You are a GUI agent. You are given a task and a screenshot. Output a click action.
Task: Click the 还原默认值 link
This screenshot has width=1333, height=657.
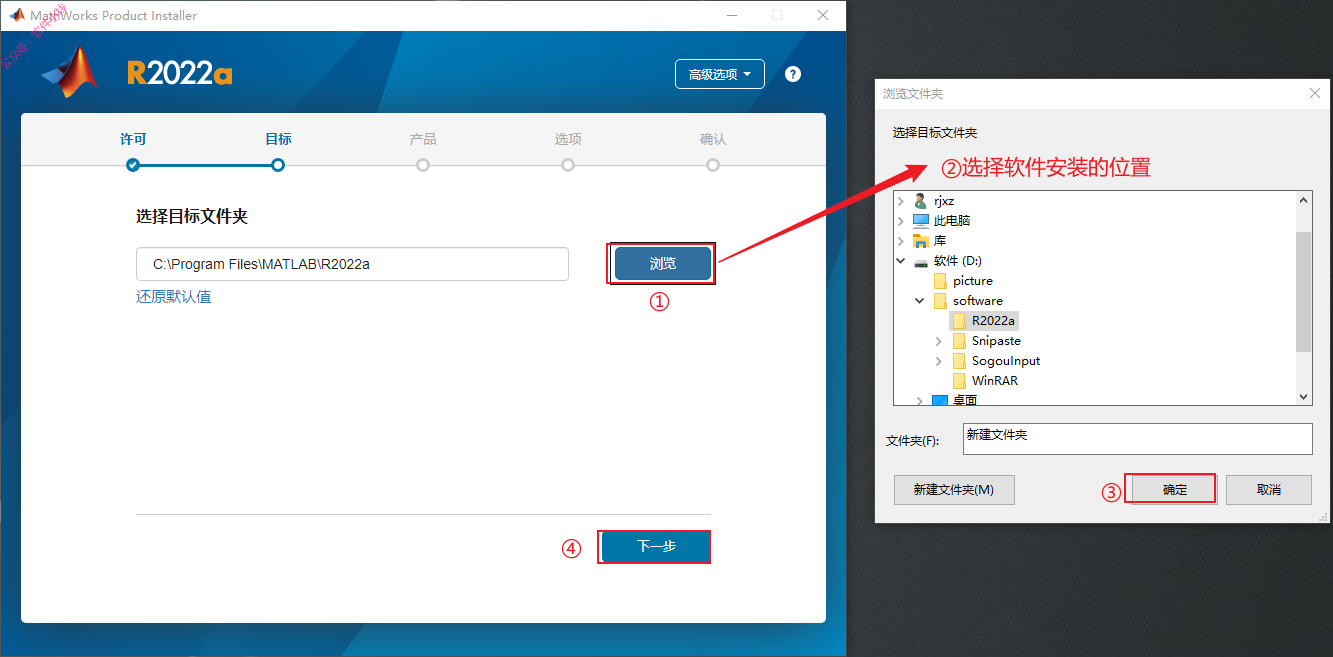(174, 297)
